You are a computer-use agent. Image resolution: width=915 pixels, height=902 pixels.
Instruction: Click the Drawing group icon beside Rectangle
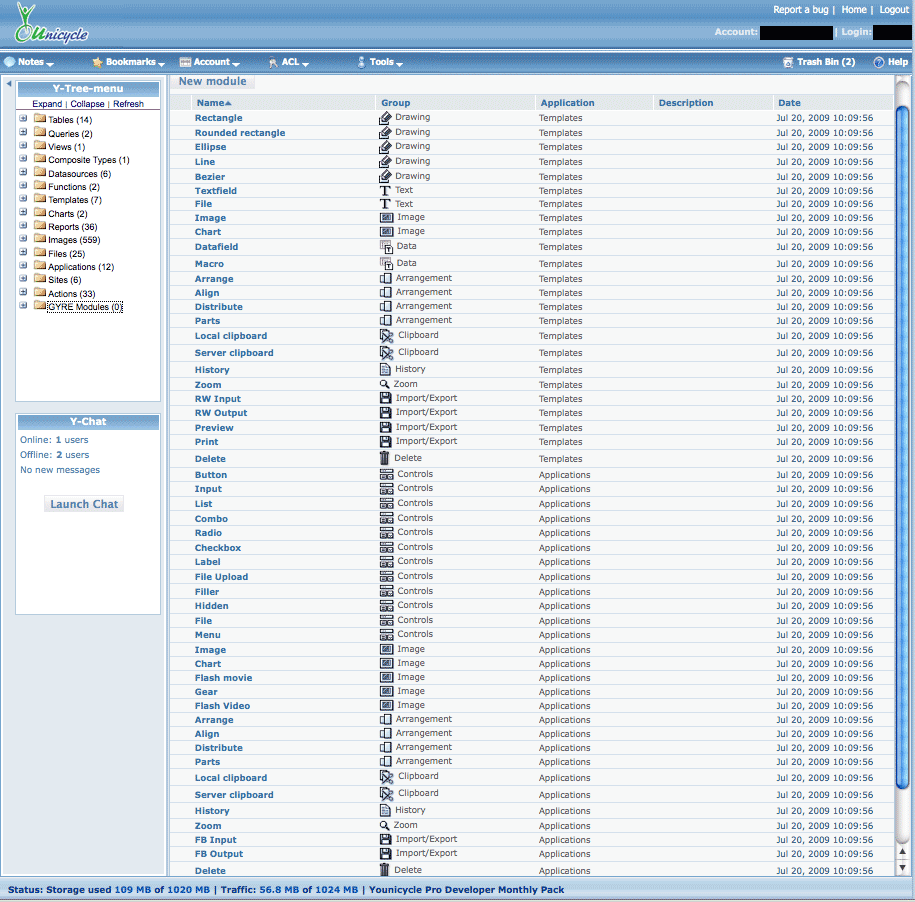tap(386, 118)
